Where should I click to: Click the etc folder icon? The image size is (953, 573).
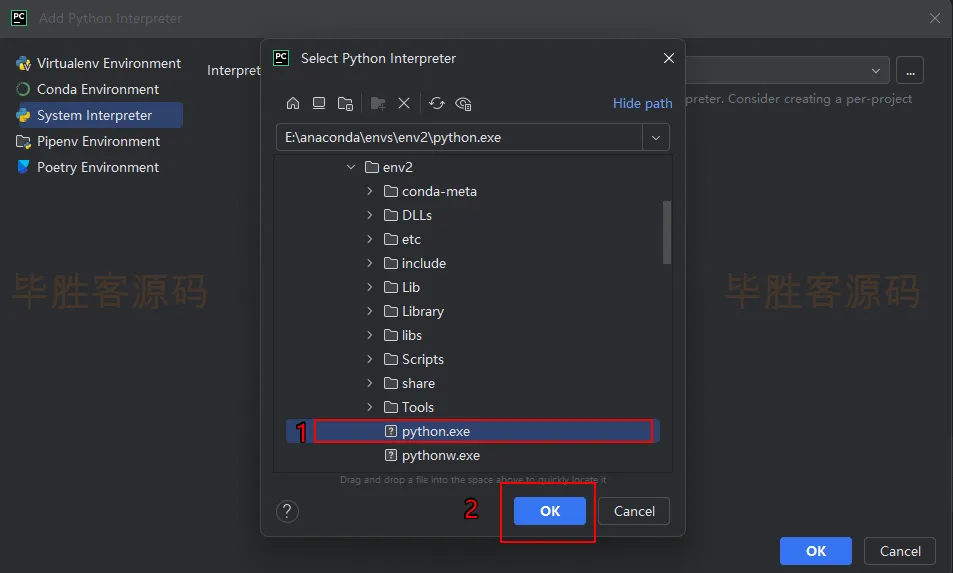click(391, 239)
